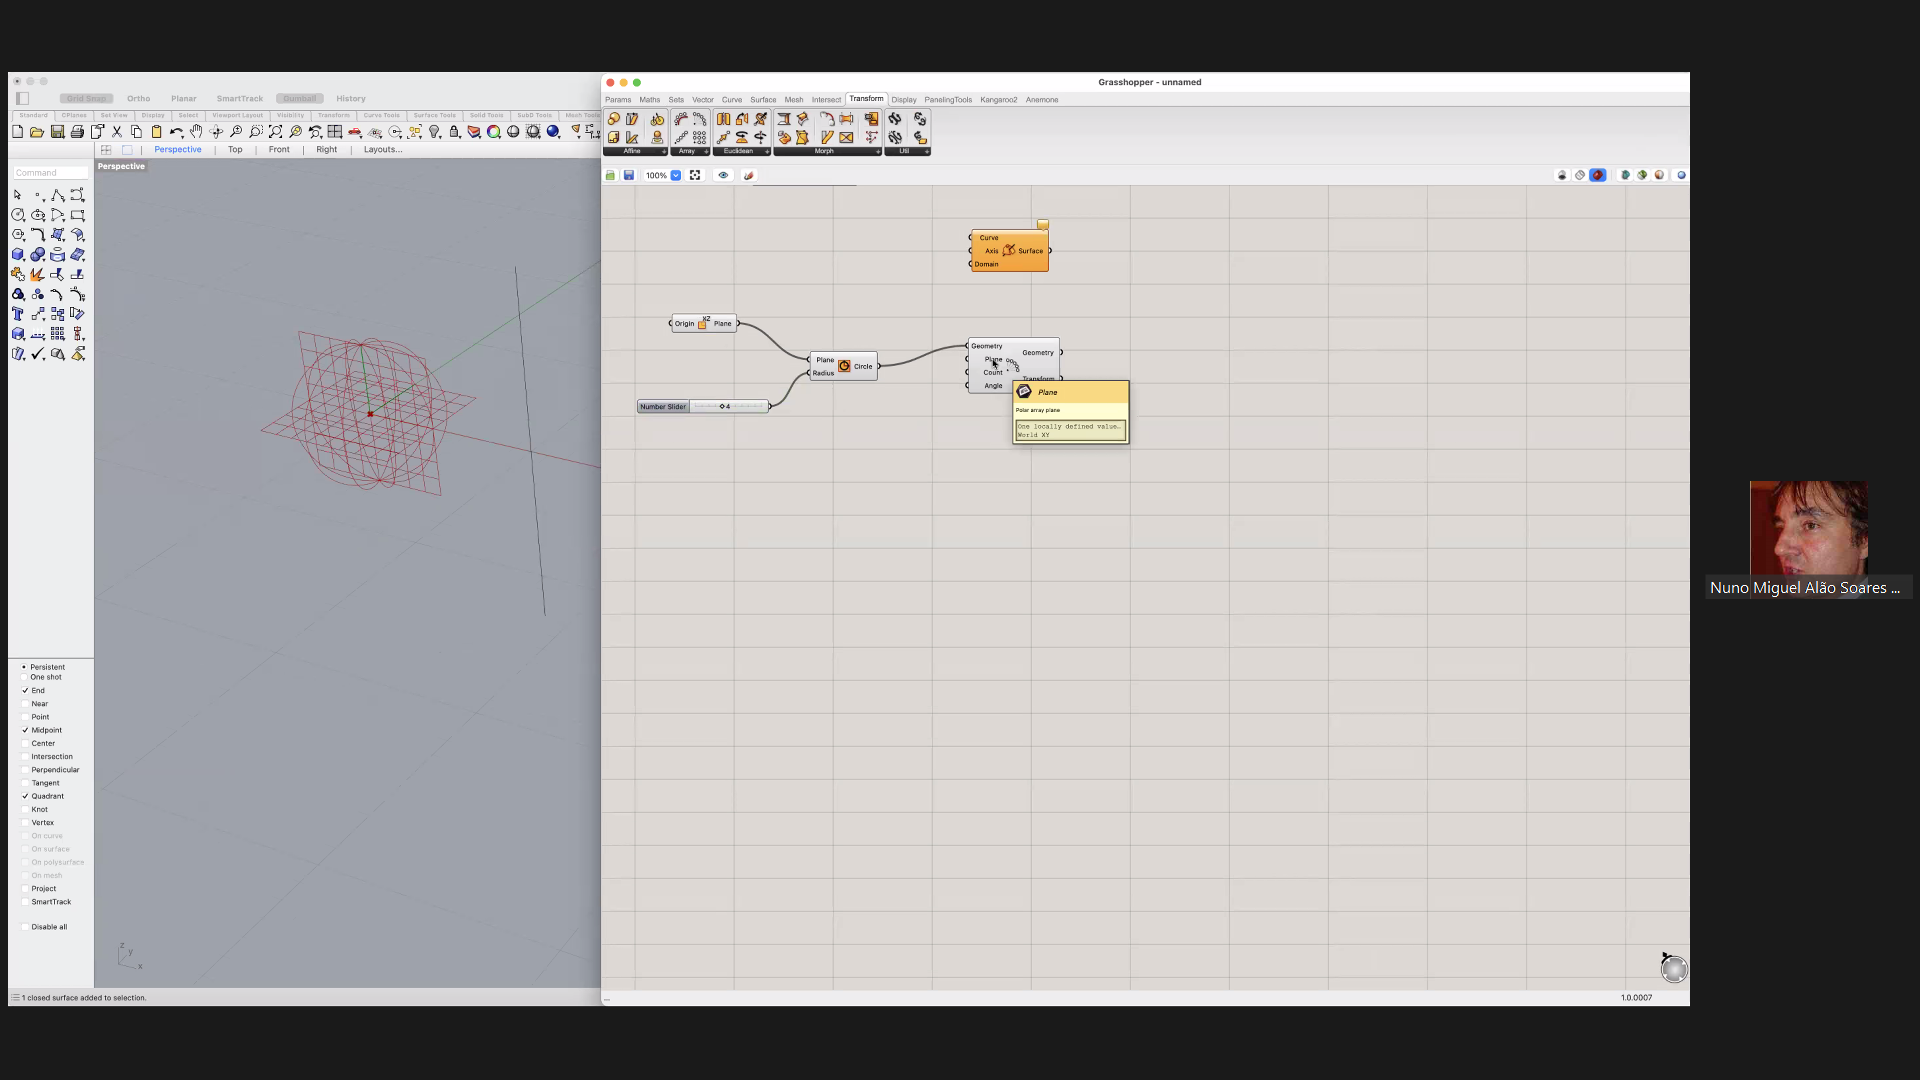The image size is (1920, 1080).
Task: Switch to the Curve tab in Grasshopper
Action: [x=732, y=100]
